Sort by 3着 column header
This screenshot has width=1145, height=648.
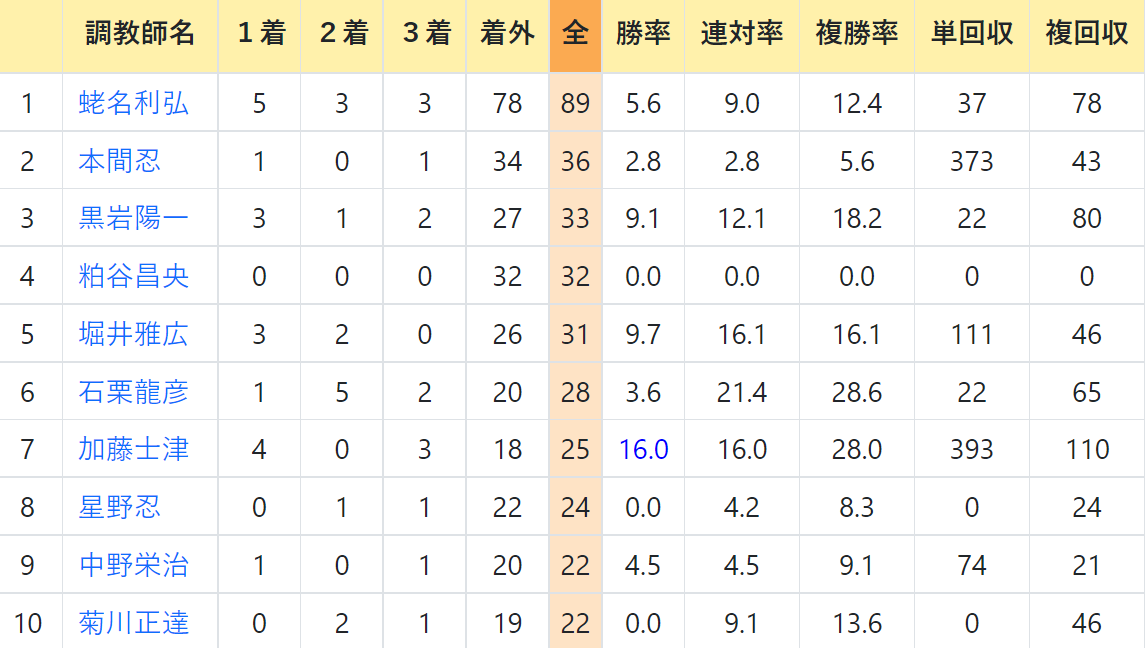425,34
